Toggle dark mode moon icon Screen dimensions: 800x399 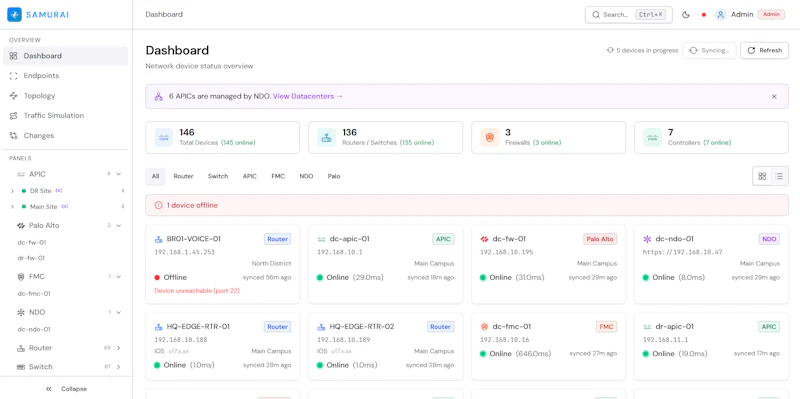point(686,15)
